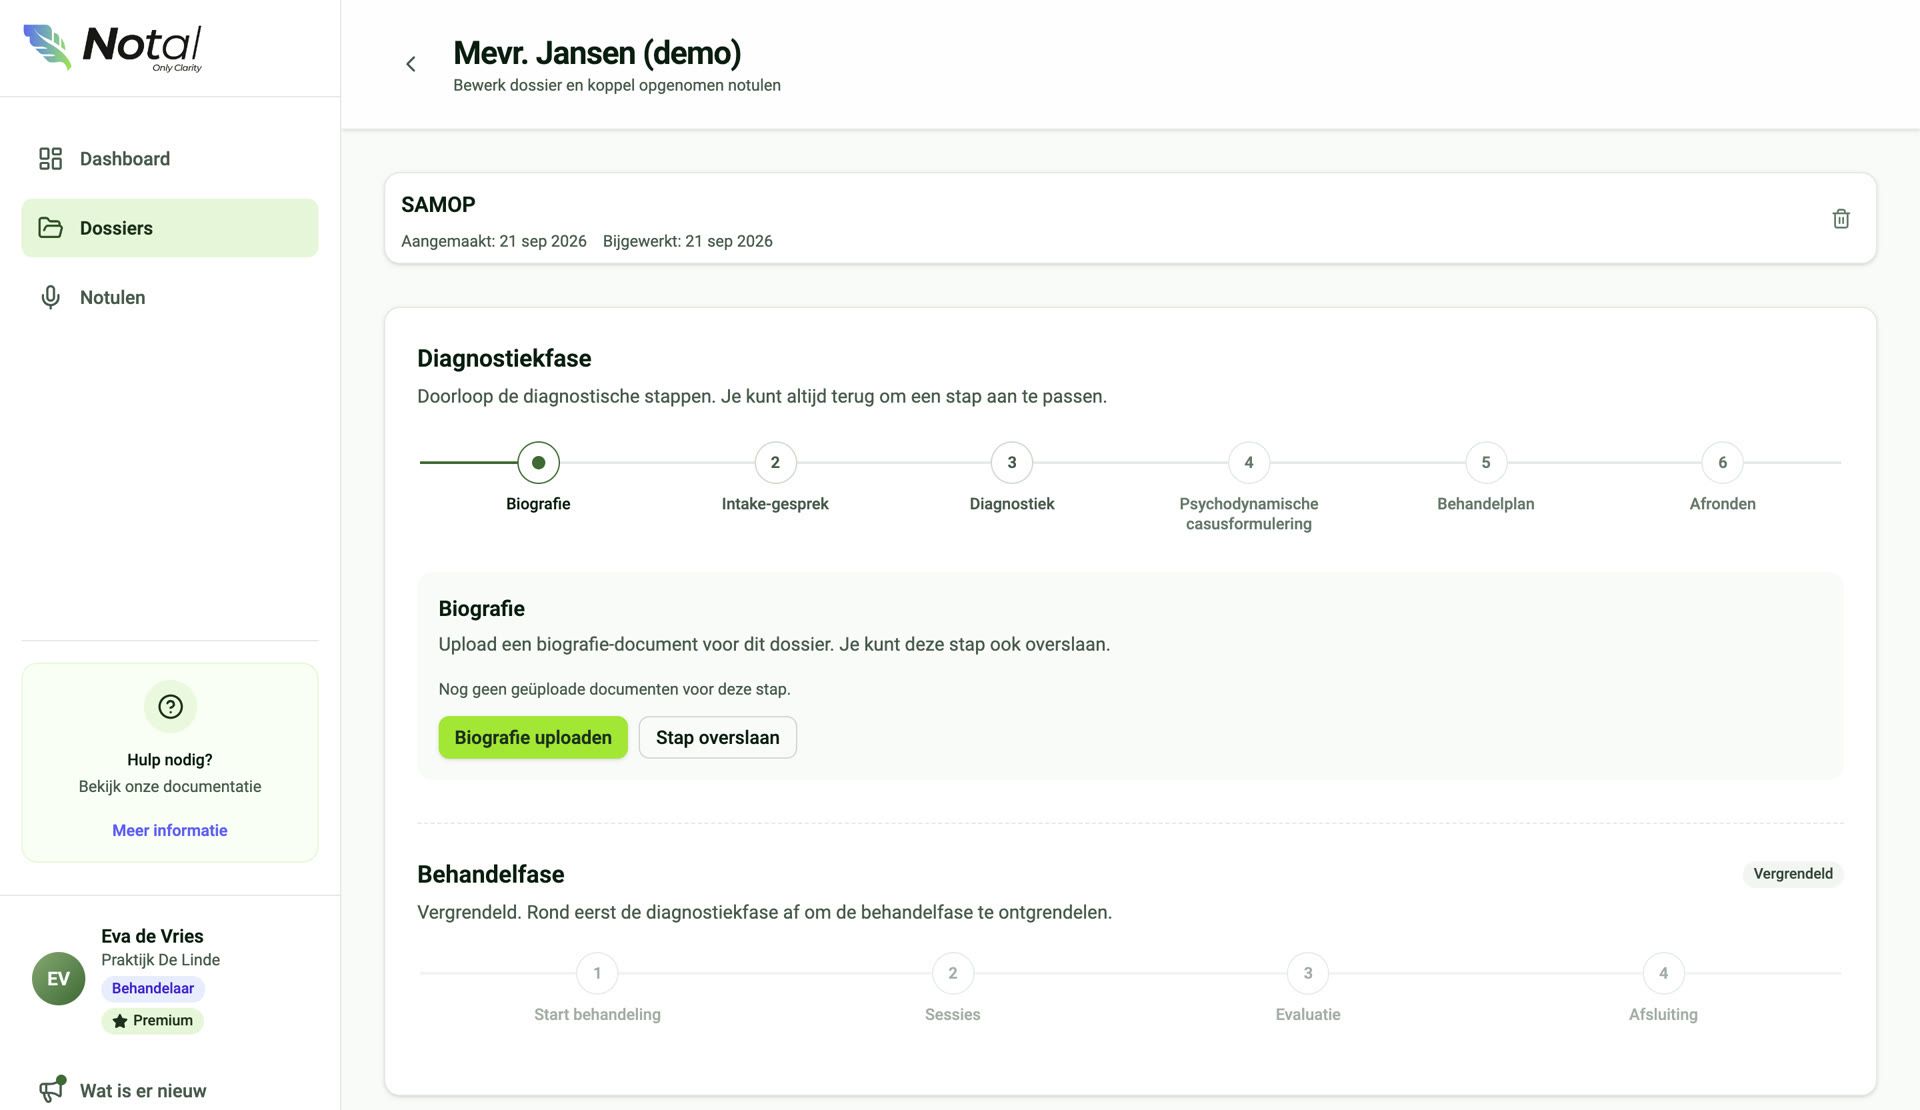Screen dimensions: 1920x1110
Task: Go to step 6 Afronden
Action: coord(1722,463)
